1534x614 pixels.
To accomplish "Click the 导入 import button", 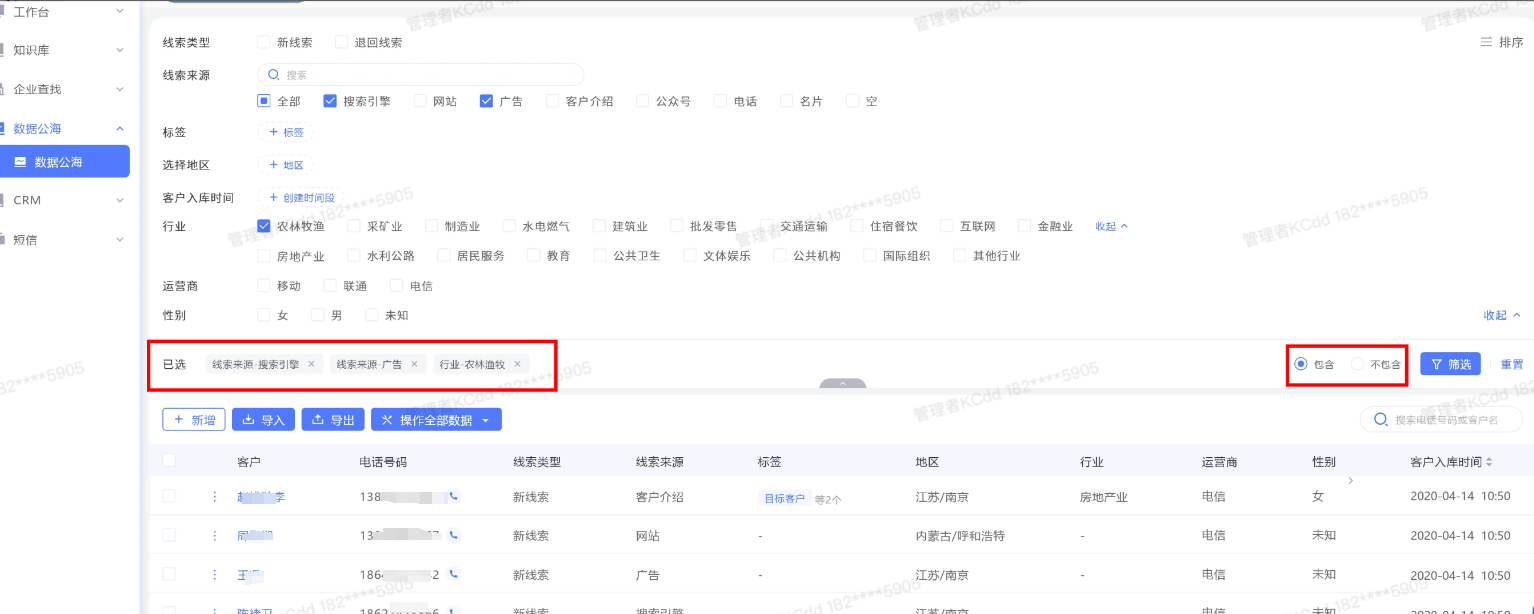I will click(263, 420).
